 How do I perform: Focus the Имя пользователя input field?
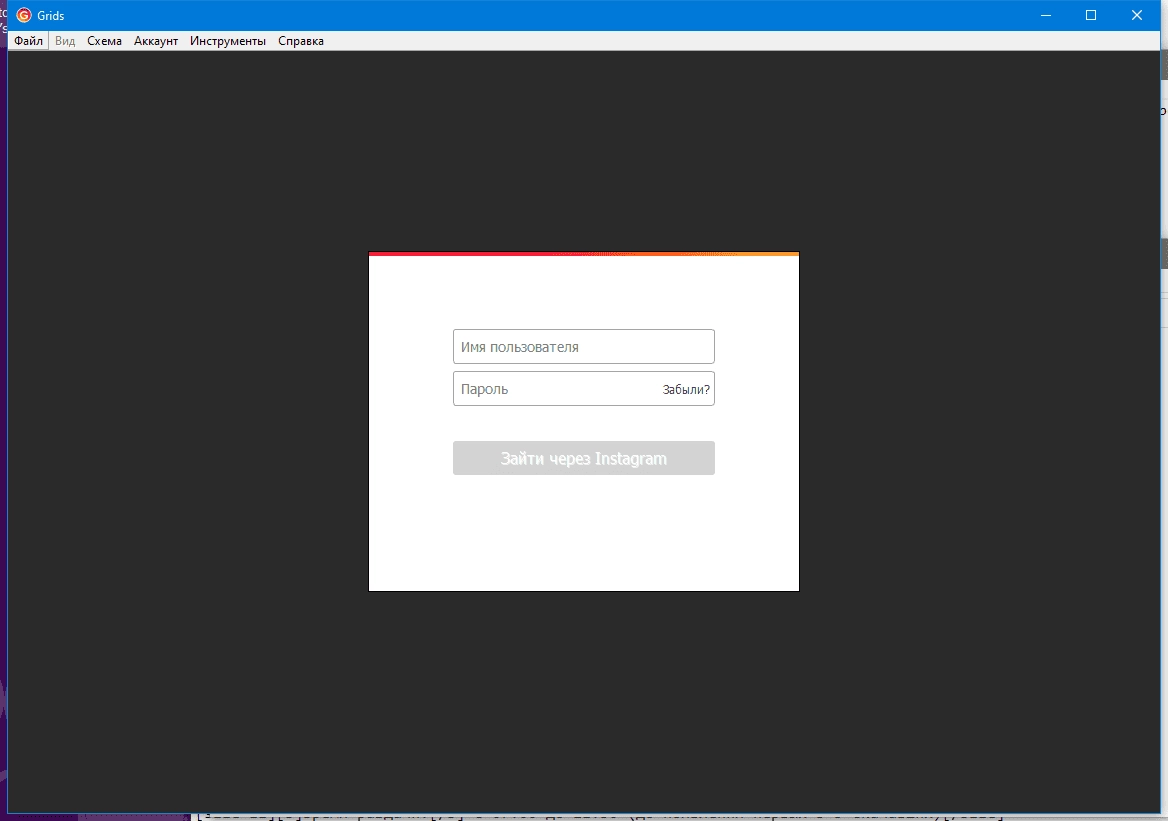click(583, 346)
